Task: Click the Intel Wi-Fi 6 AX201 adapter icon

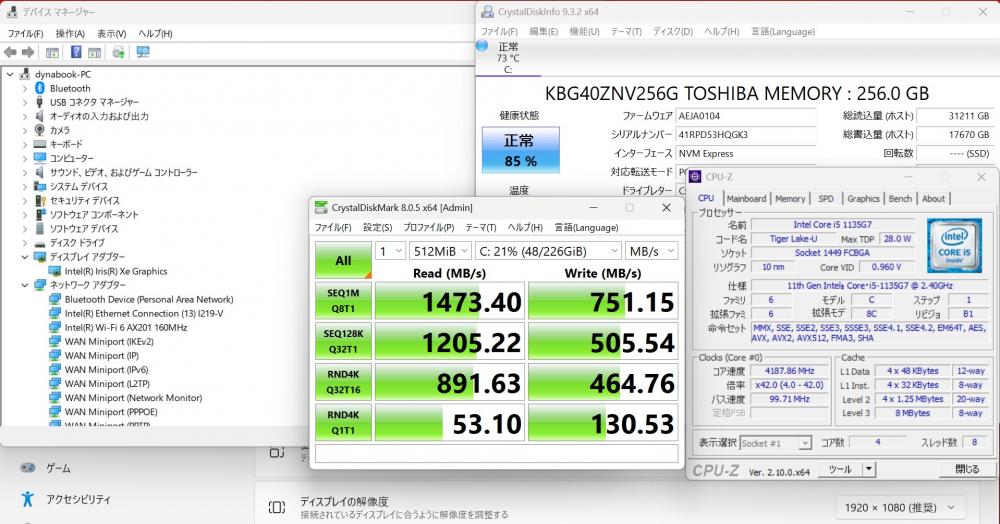Action: point(55,327)
